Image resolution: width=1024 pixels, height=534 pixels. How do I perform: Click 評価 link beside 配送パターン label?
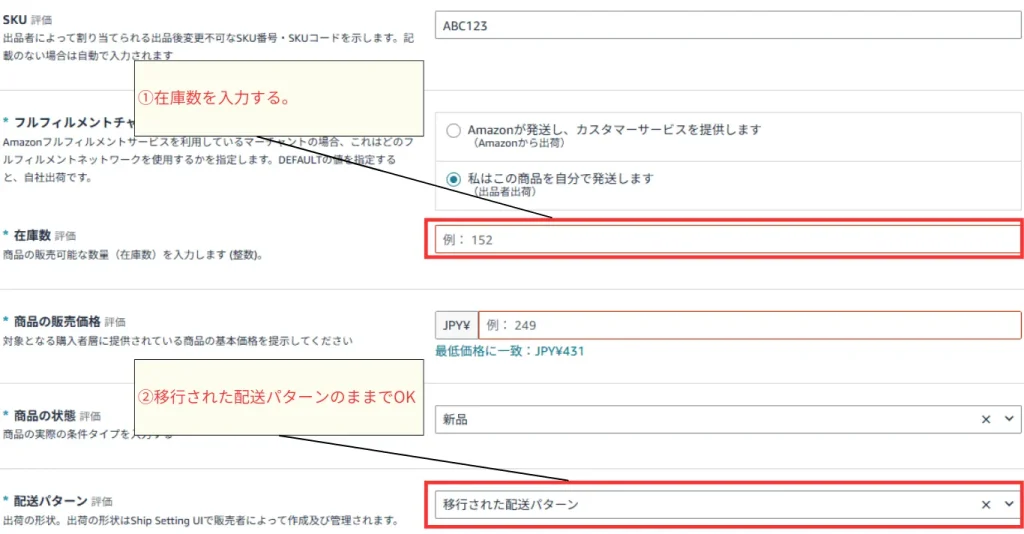click(x=102, y=501)
